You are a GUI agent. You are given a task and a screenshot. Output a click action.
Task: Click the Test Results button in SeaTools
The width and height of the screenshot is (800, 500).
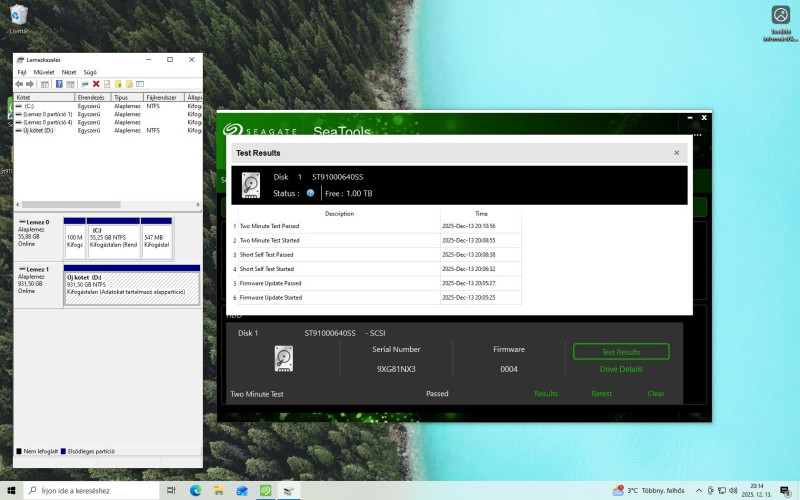(x=621, y=352)
